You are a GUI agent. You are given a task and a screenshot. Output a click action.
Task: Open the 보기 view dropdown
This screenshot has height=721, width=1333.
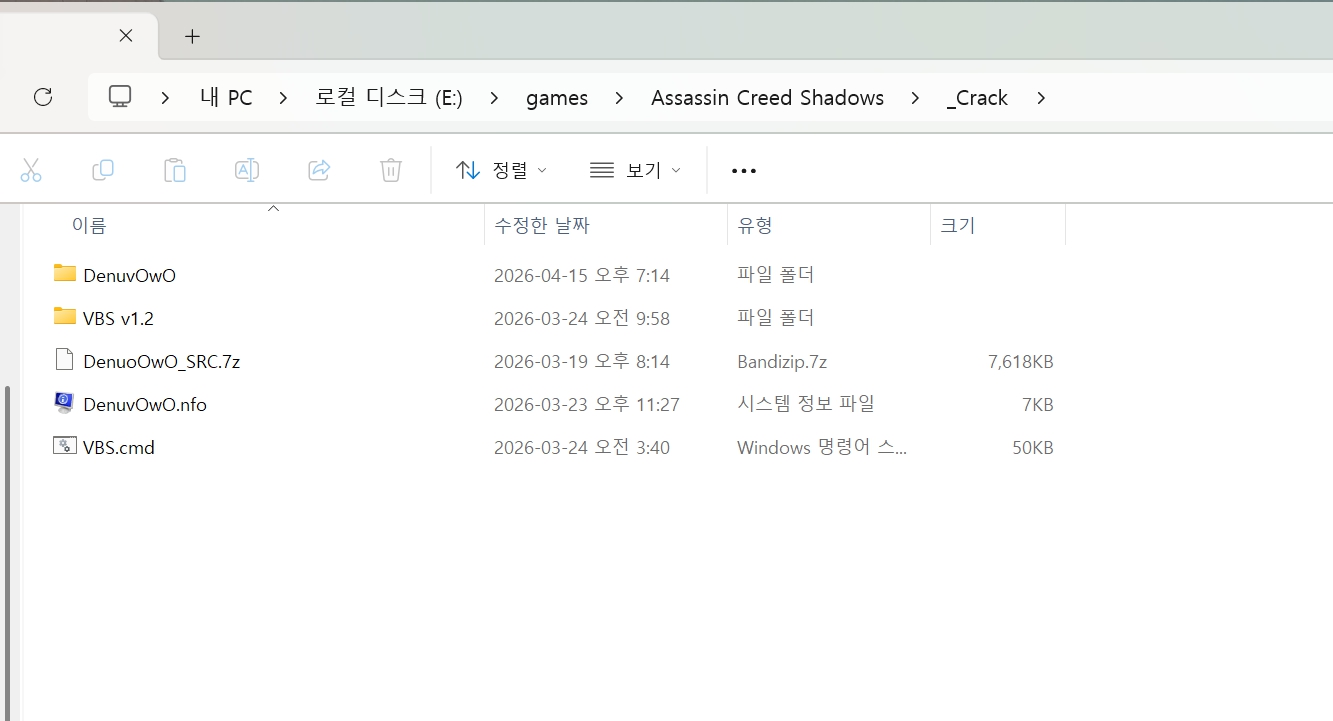point(635,170)
